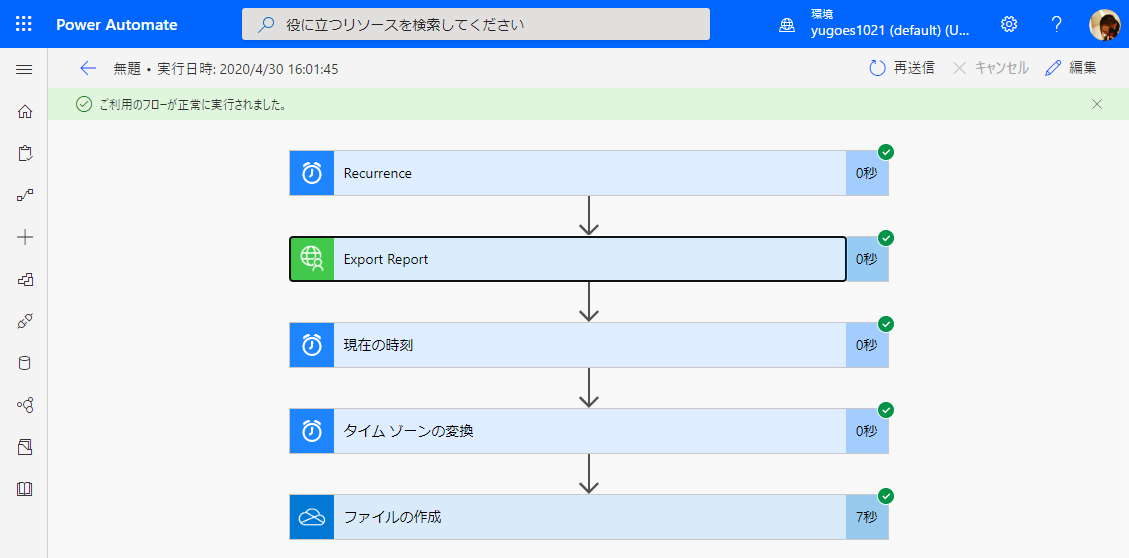1129x558 pixels.
Task: Click the 0秒 duration on タイム ゾーンの変換
Action: tap(866, 431)
